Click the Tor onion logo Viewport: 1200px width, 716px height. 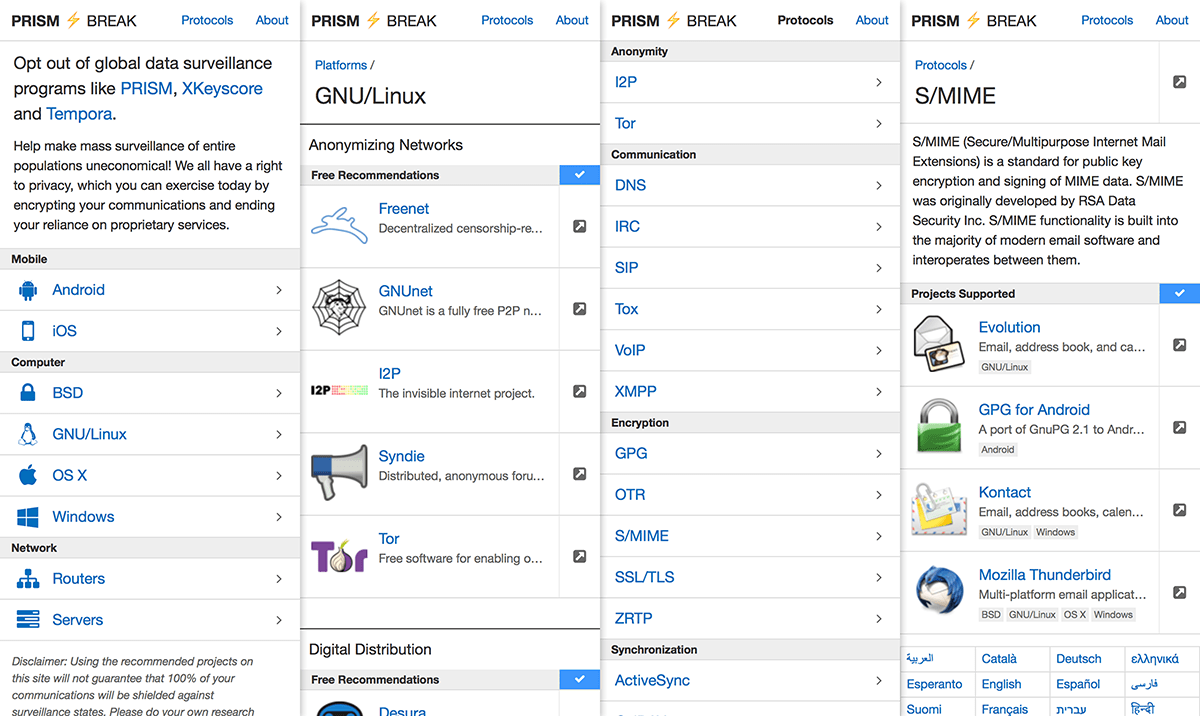point(339,556)
